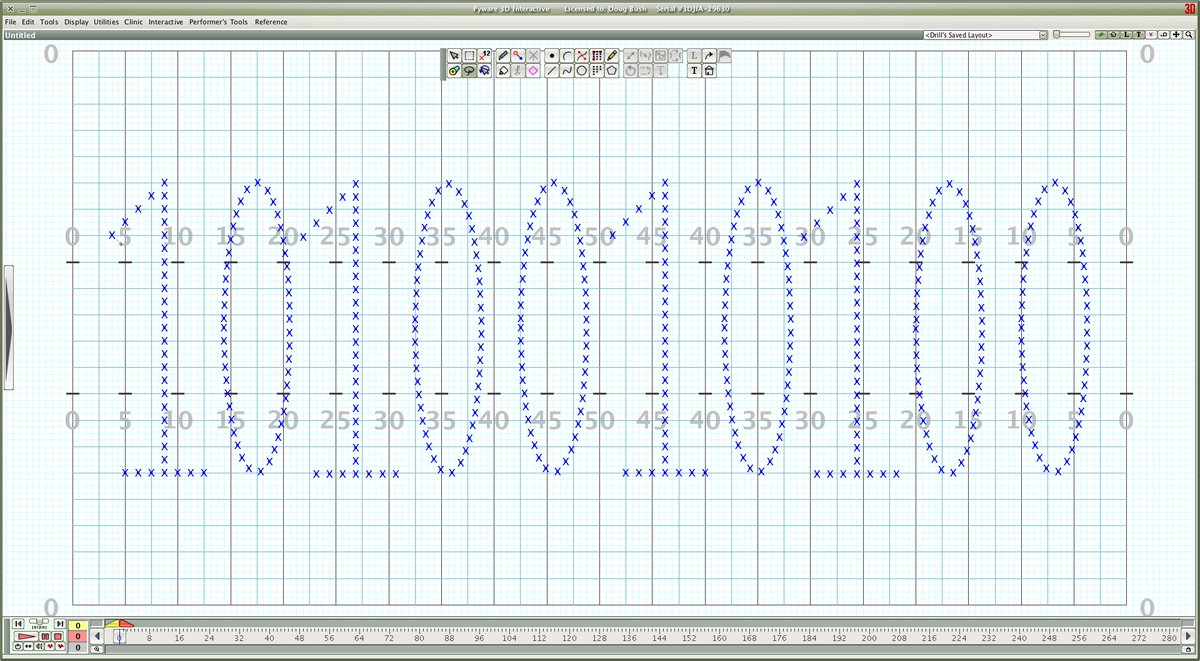
Task: Adjust the zoom slider near layout dropdown
Action: (1072, 35)
